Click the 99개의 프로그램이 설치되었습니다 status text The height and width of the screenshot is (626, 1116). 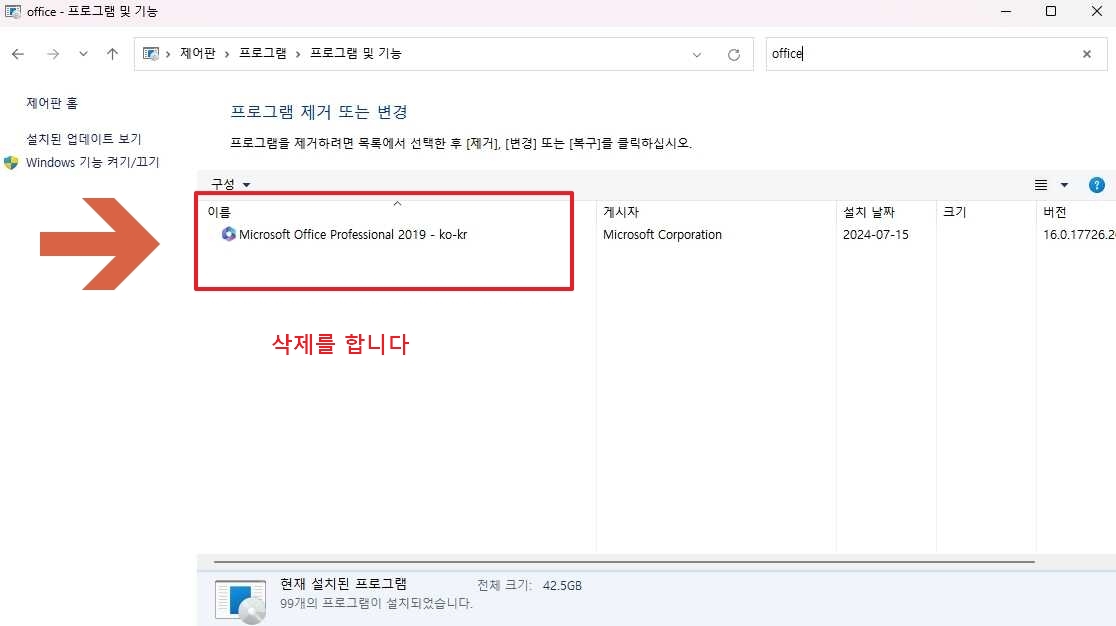pos(376,603)
